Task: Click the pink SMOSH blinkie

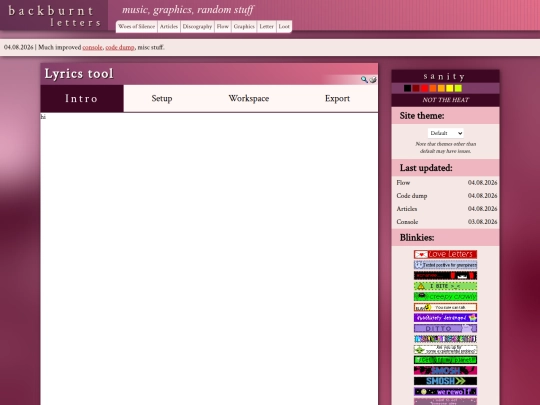Action: coord(445,371)
